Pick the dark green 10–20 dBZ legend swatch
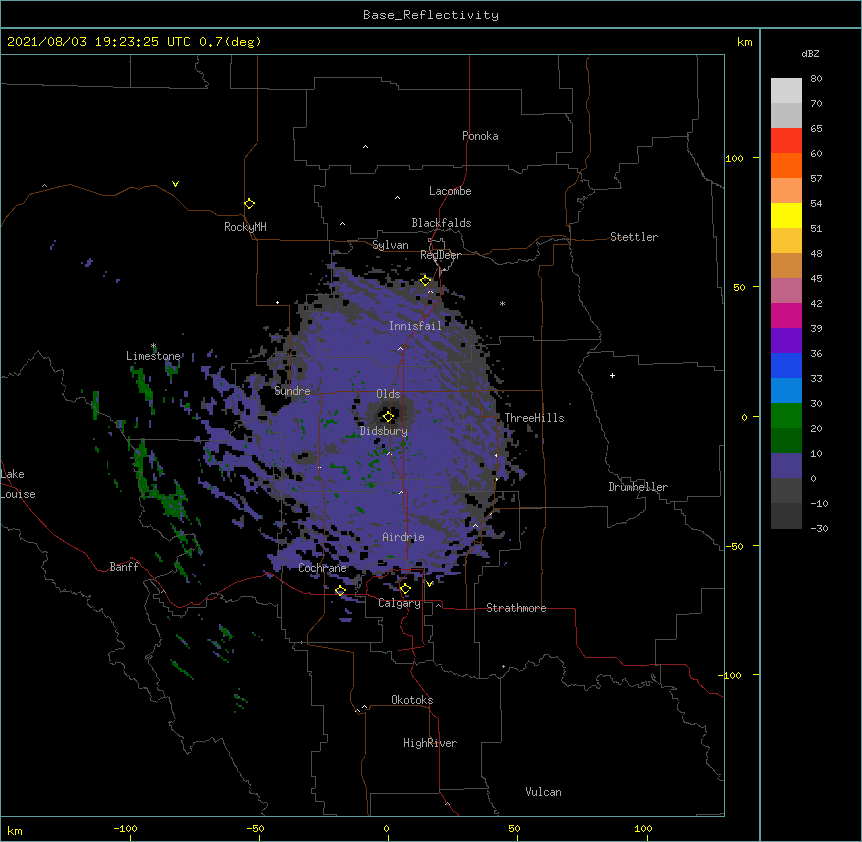 (x=786, y=441)
